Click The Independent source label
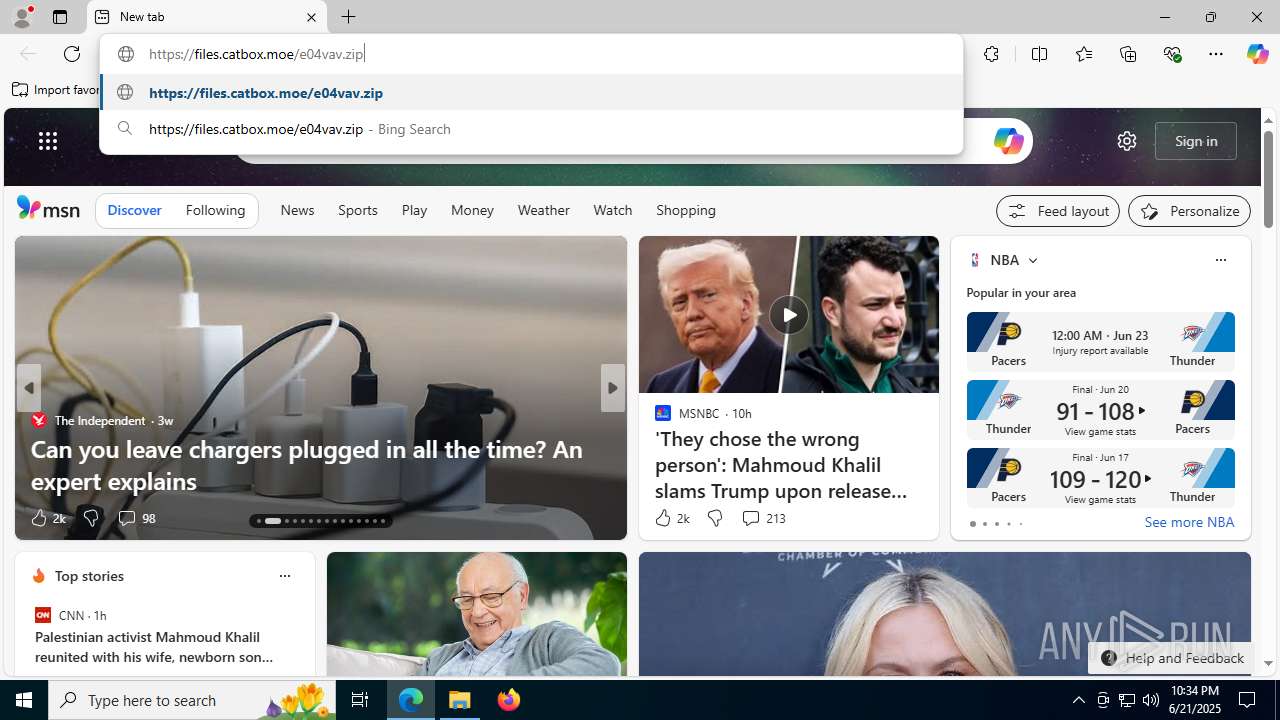 coord(99,420)
